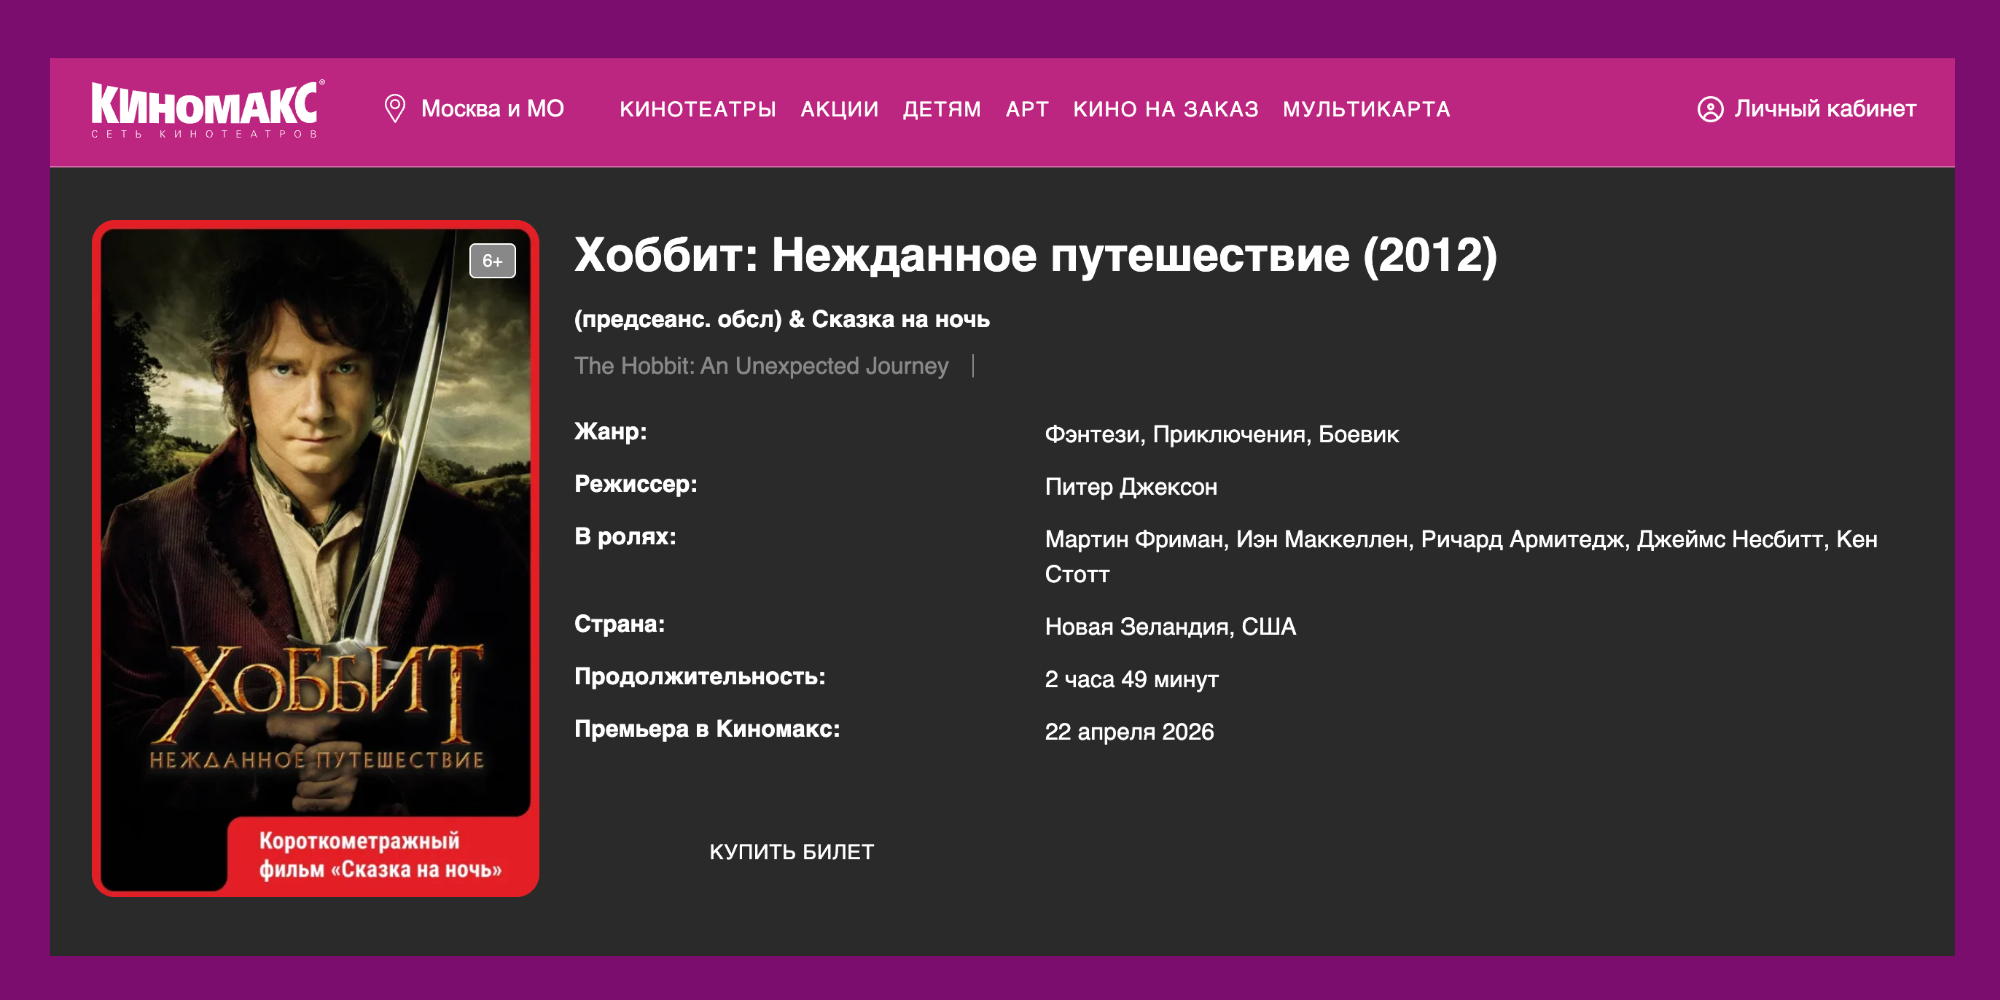Open Ричард Армитедж actor link
The height and width of the screenshot is (1000, 2000).
1523,540
